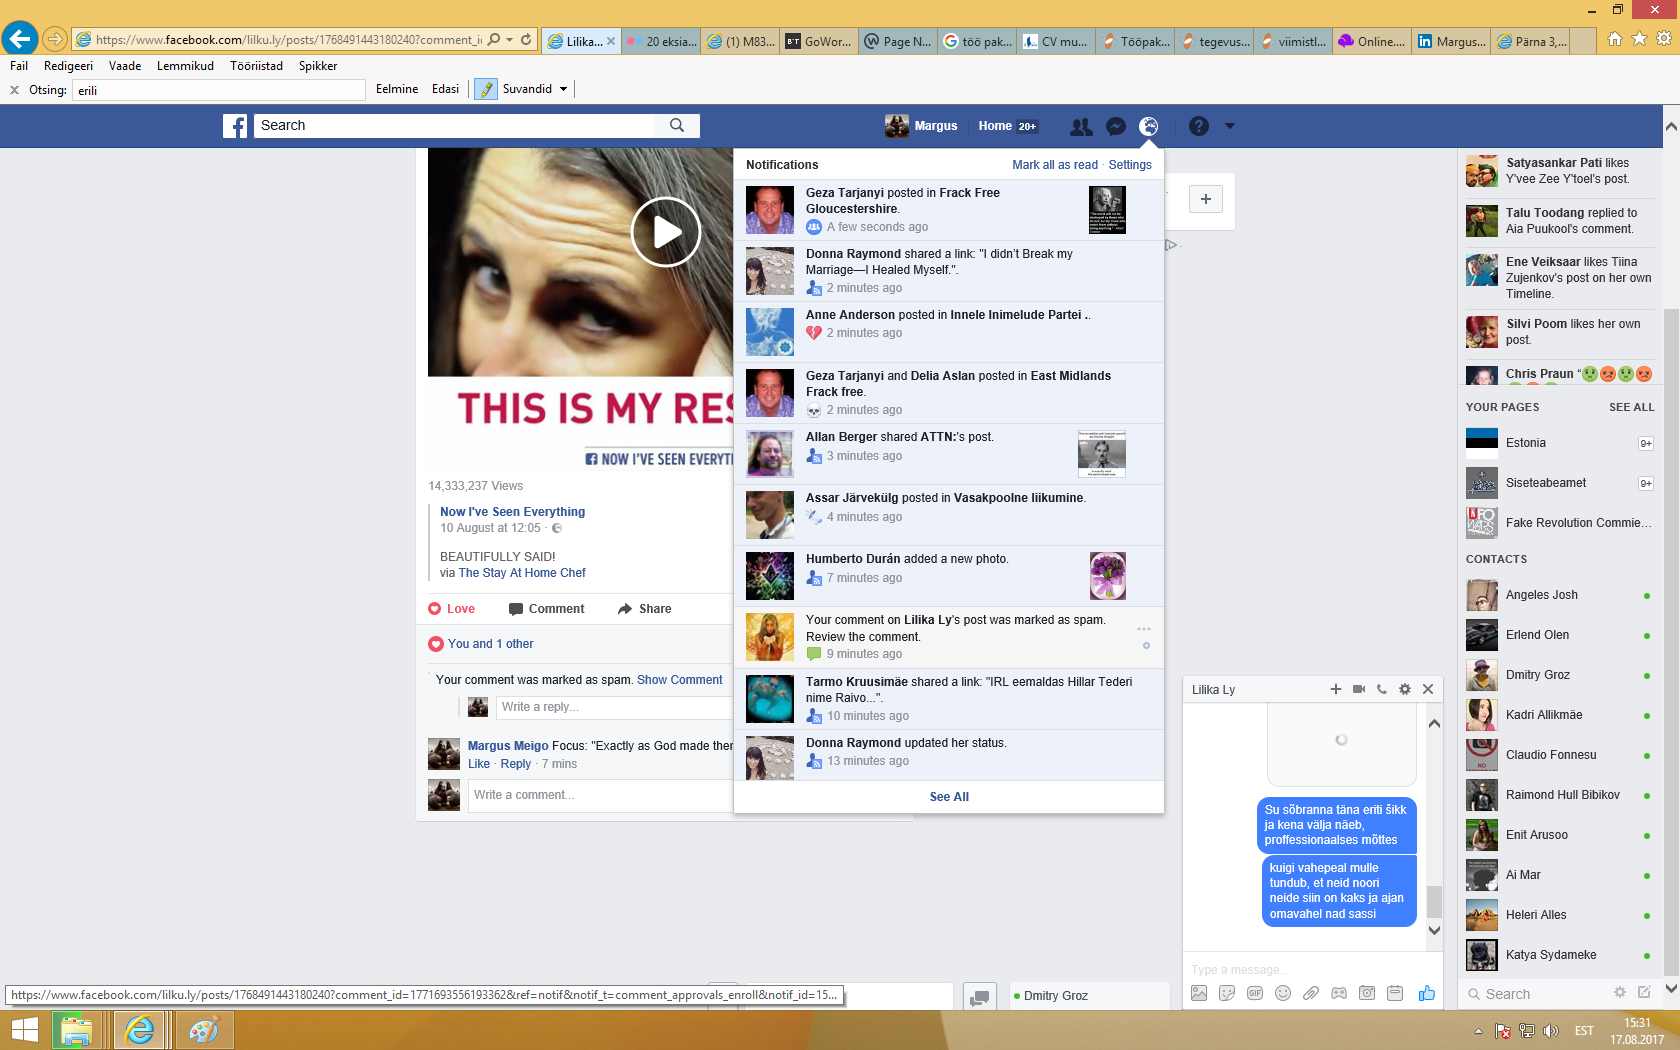Open Now I've Seen Everything page link
The height and width of the screenshot is (1050, 1680).
[x=513, y=512]
